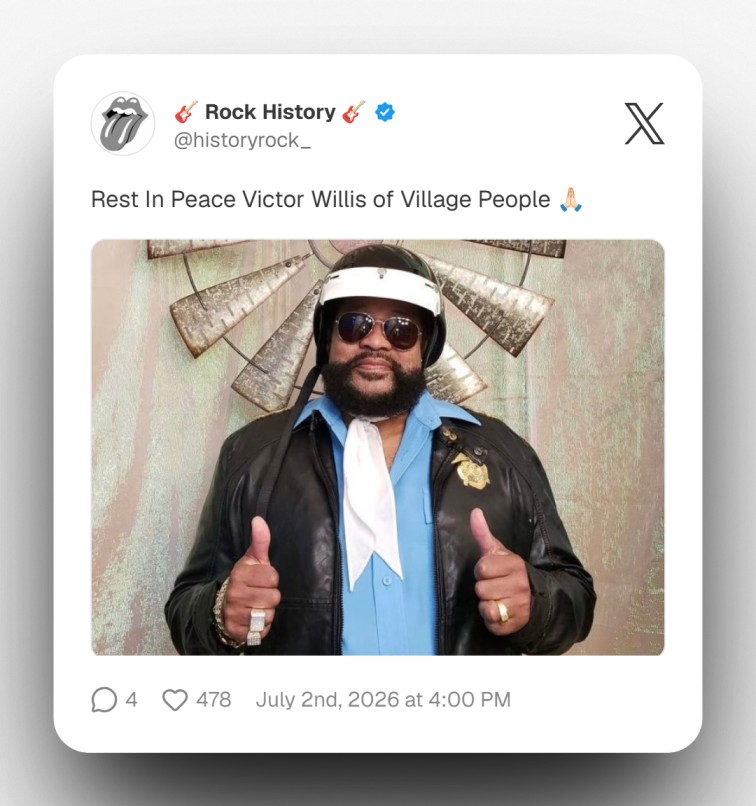756x806 pixels.
Task: Like the post with the heart icon
Action: [175, 700]
